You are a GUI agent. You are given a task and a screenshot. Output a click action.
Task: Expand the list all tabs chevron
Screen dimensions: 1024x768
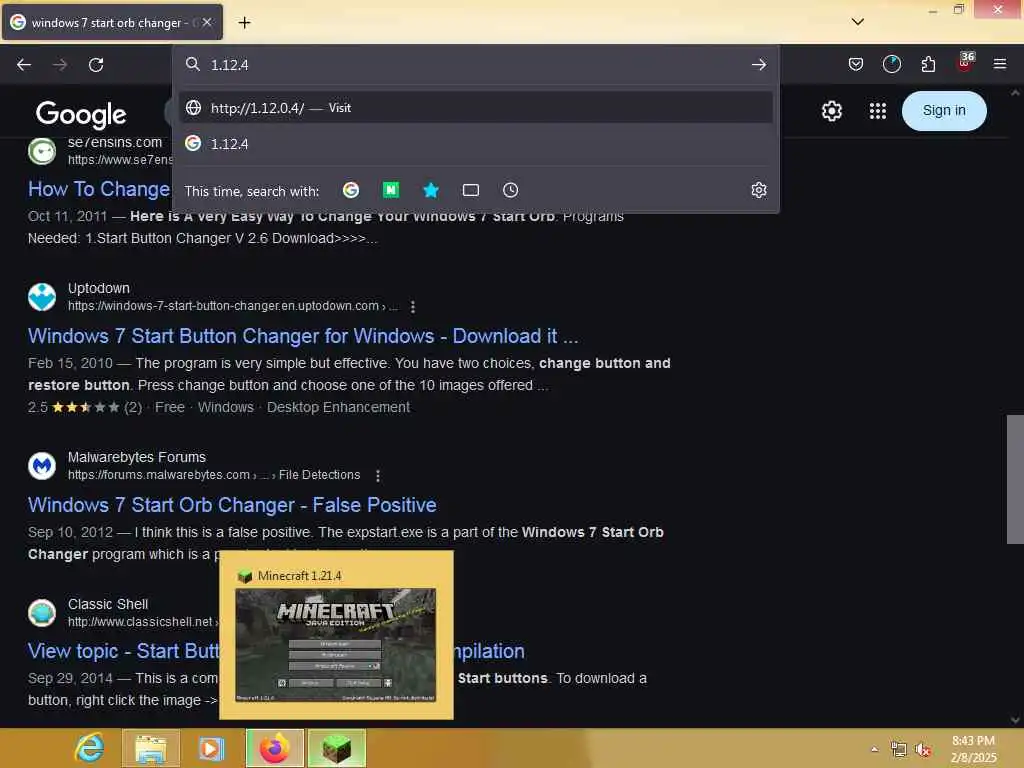857,22
